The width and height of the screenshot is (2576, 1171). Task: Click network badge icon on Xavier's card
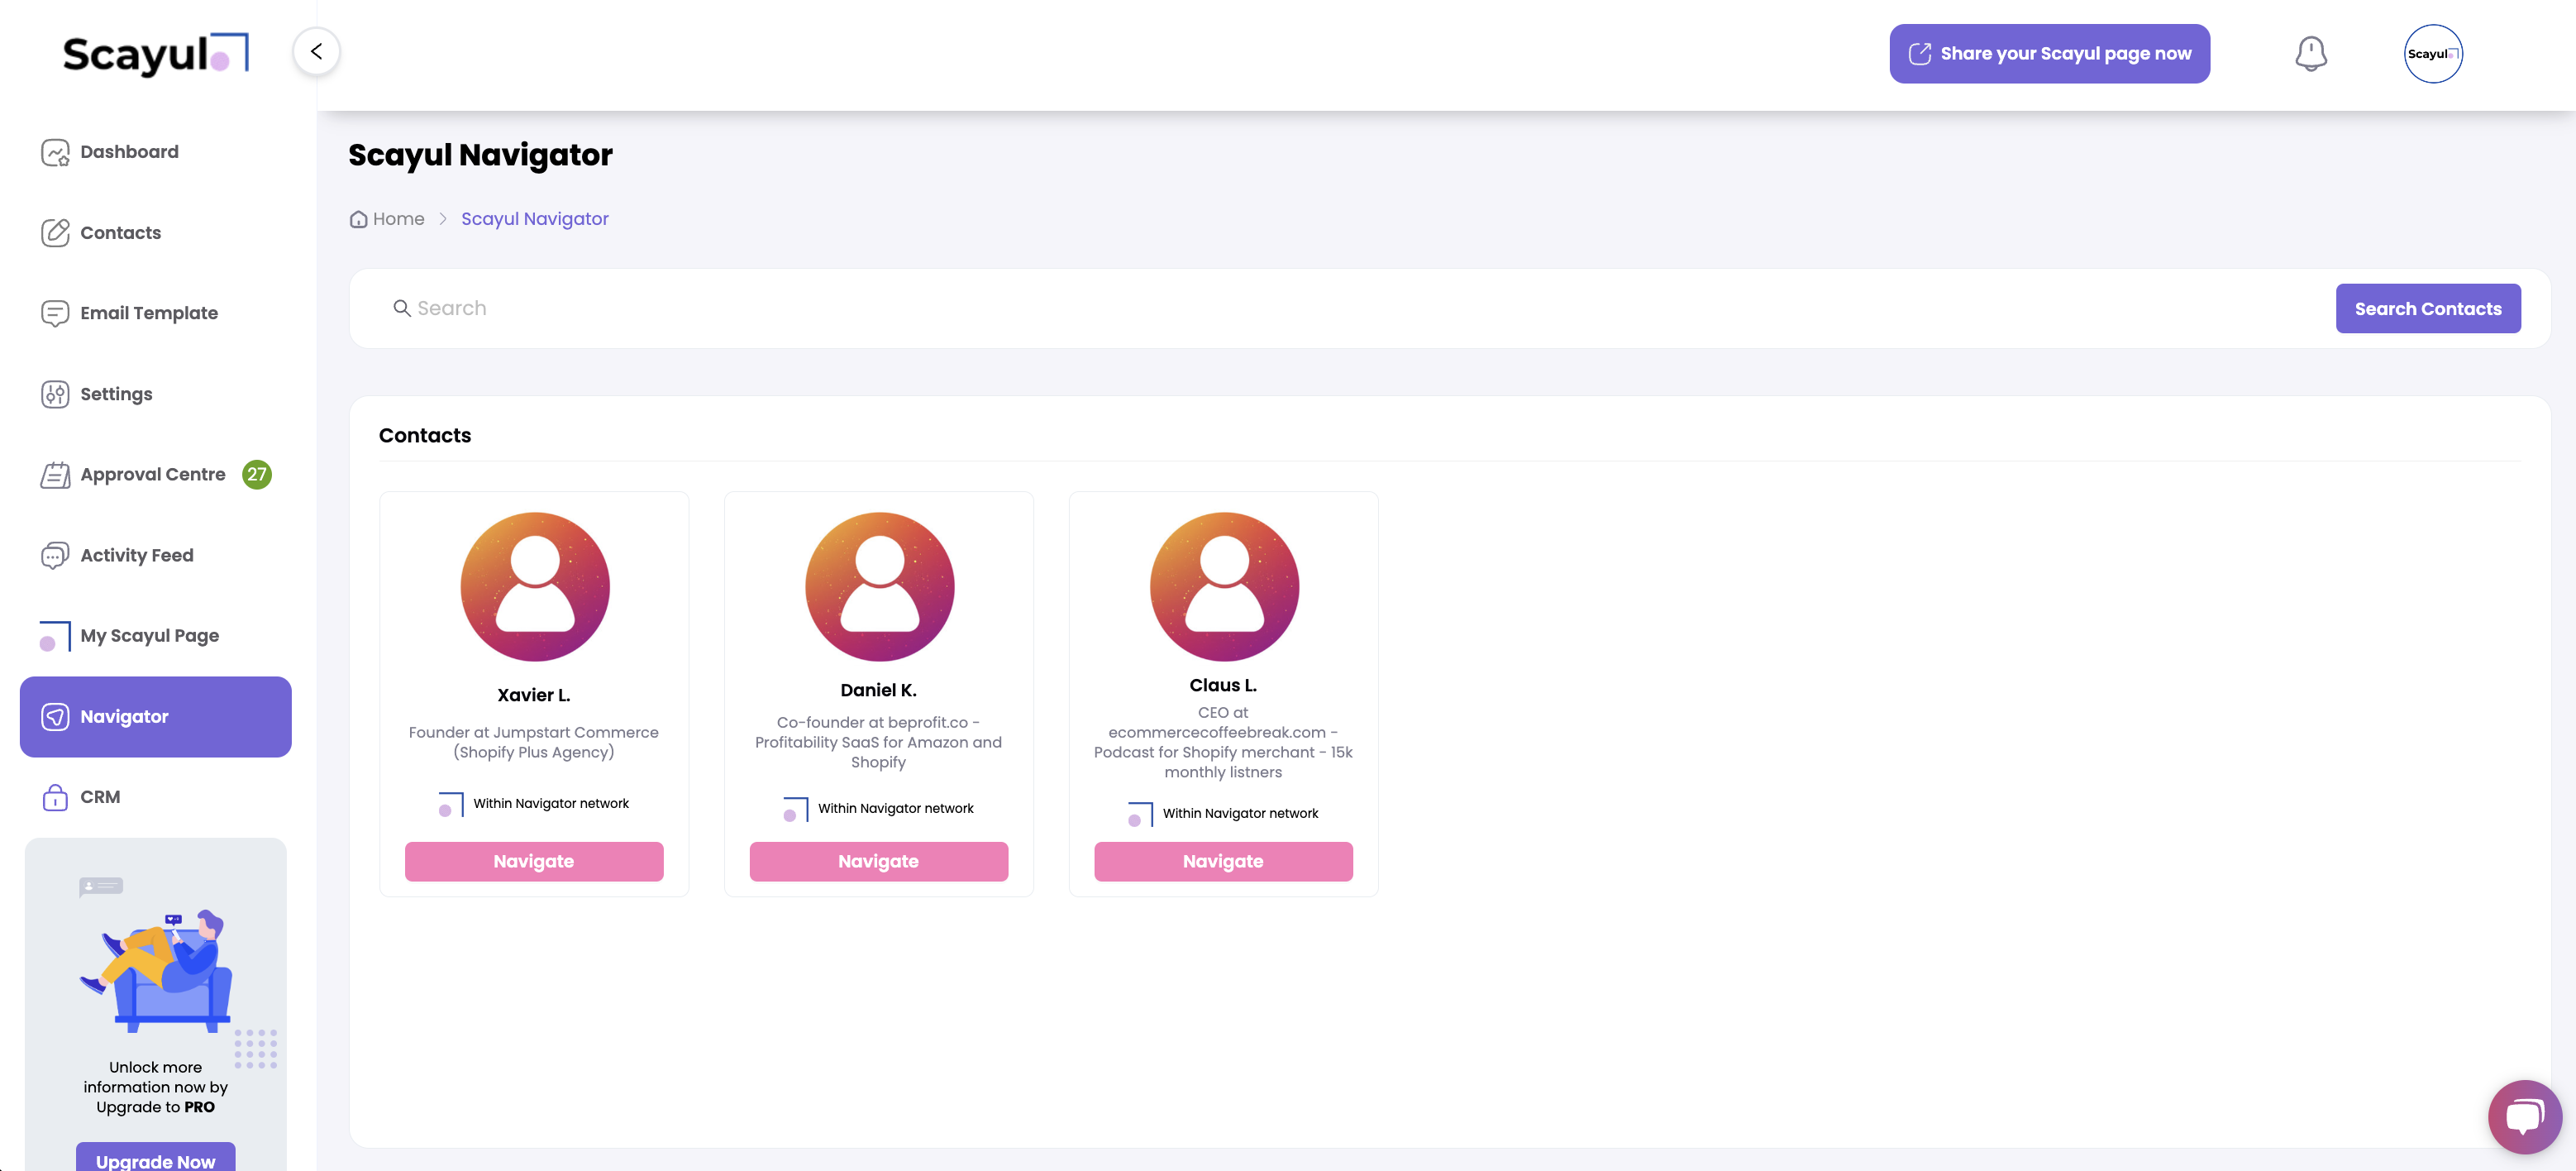pos(451,805)
